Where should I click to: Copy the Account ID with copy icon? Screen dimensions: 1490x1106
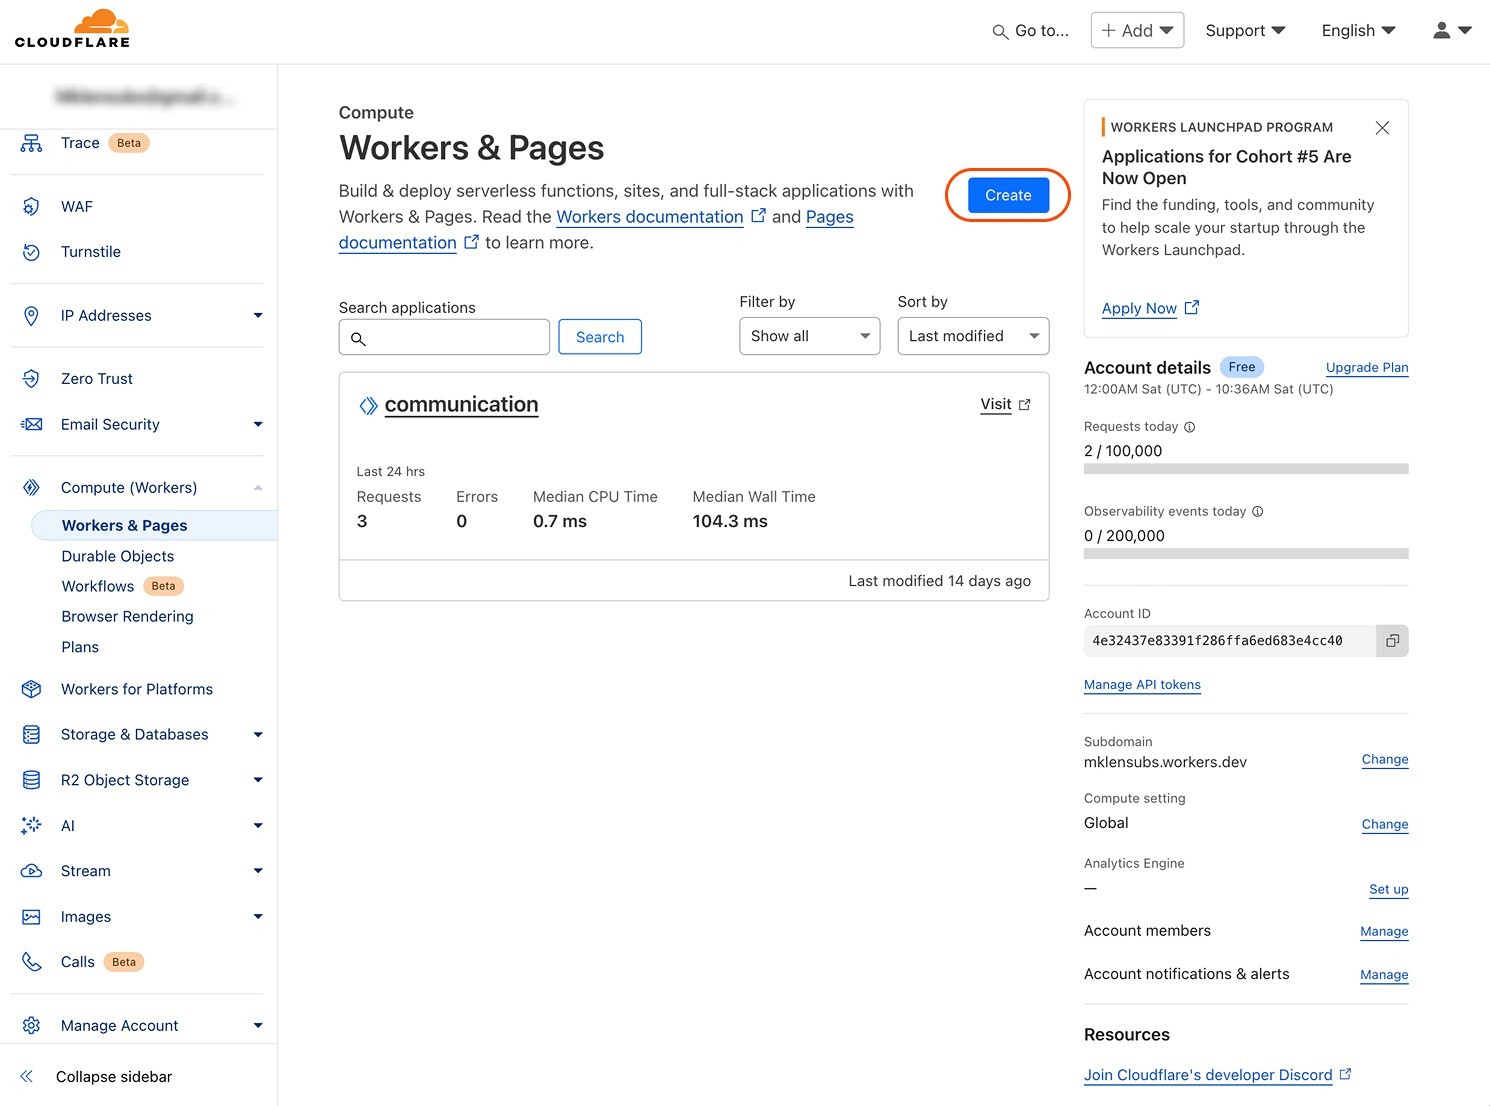click(1392, 641)
